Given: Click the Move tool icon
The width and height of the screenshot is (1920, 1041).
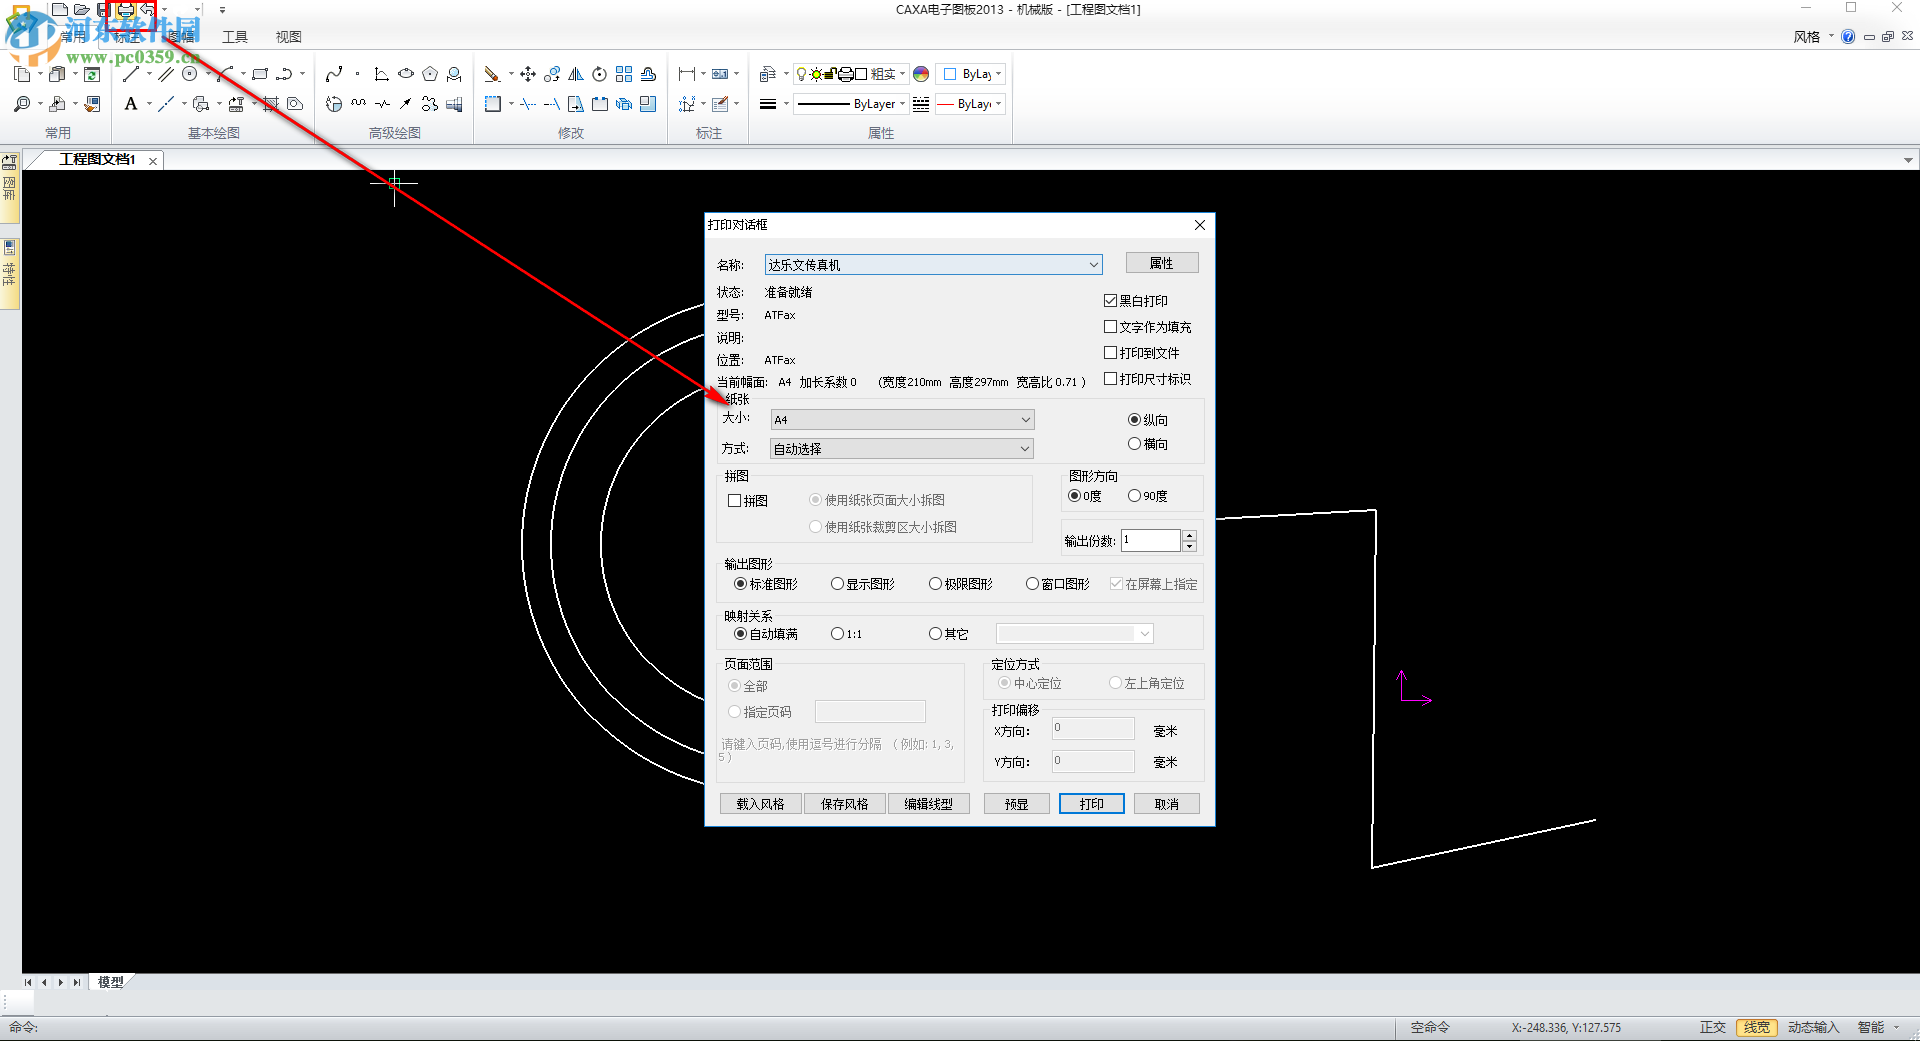Looking at the screenshot, I should 528,74.
